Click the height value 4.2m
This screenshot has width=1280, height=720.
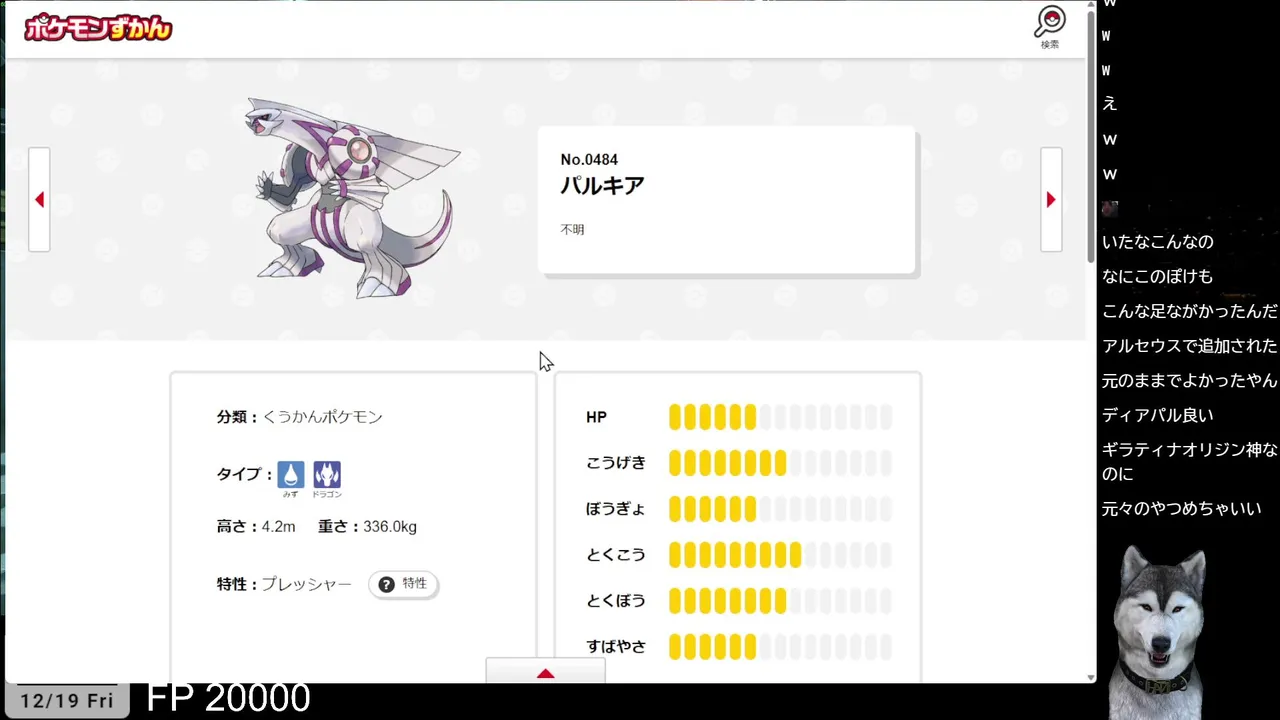point(278,526)
